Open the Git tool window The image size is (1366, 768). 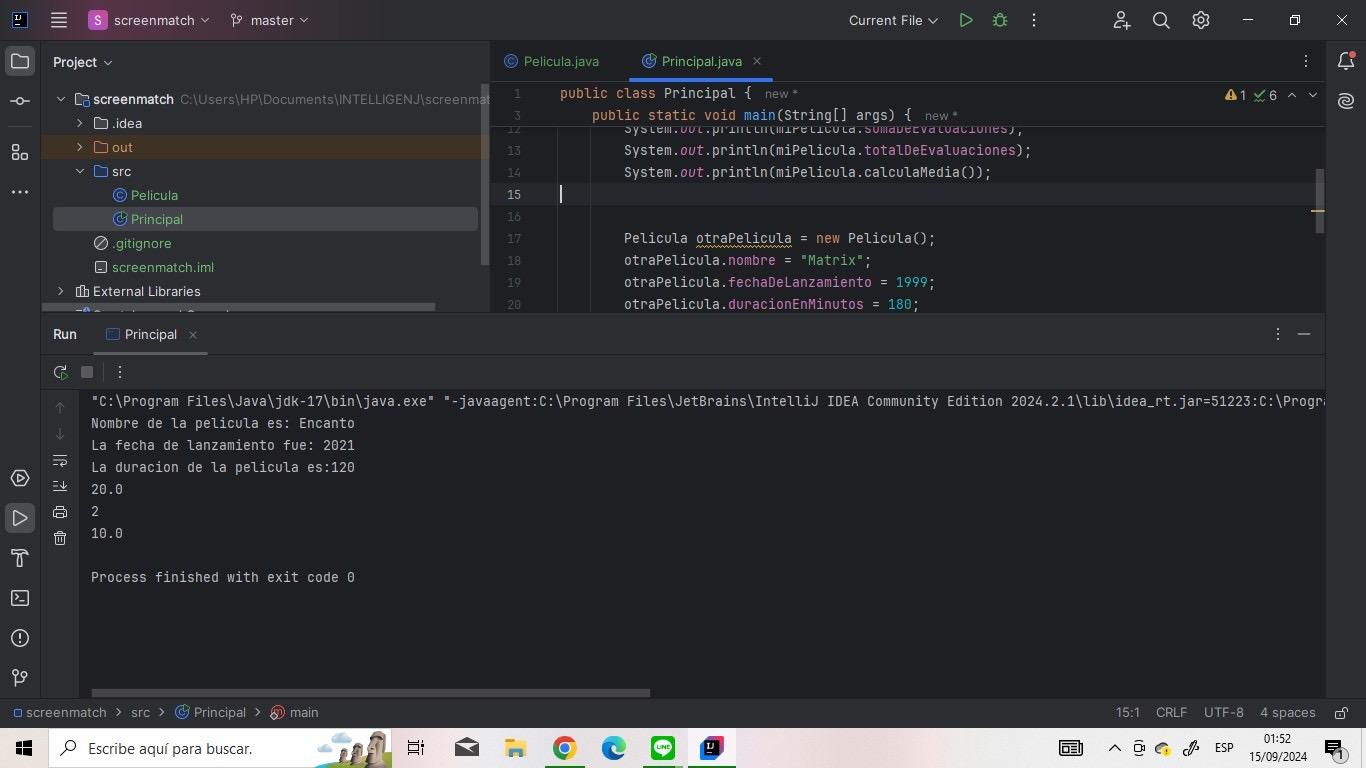pyautogui.click(x=20, y=678)
